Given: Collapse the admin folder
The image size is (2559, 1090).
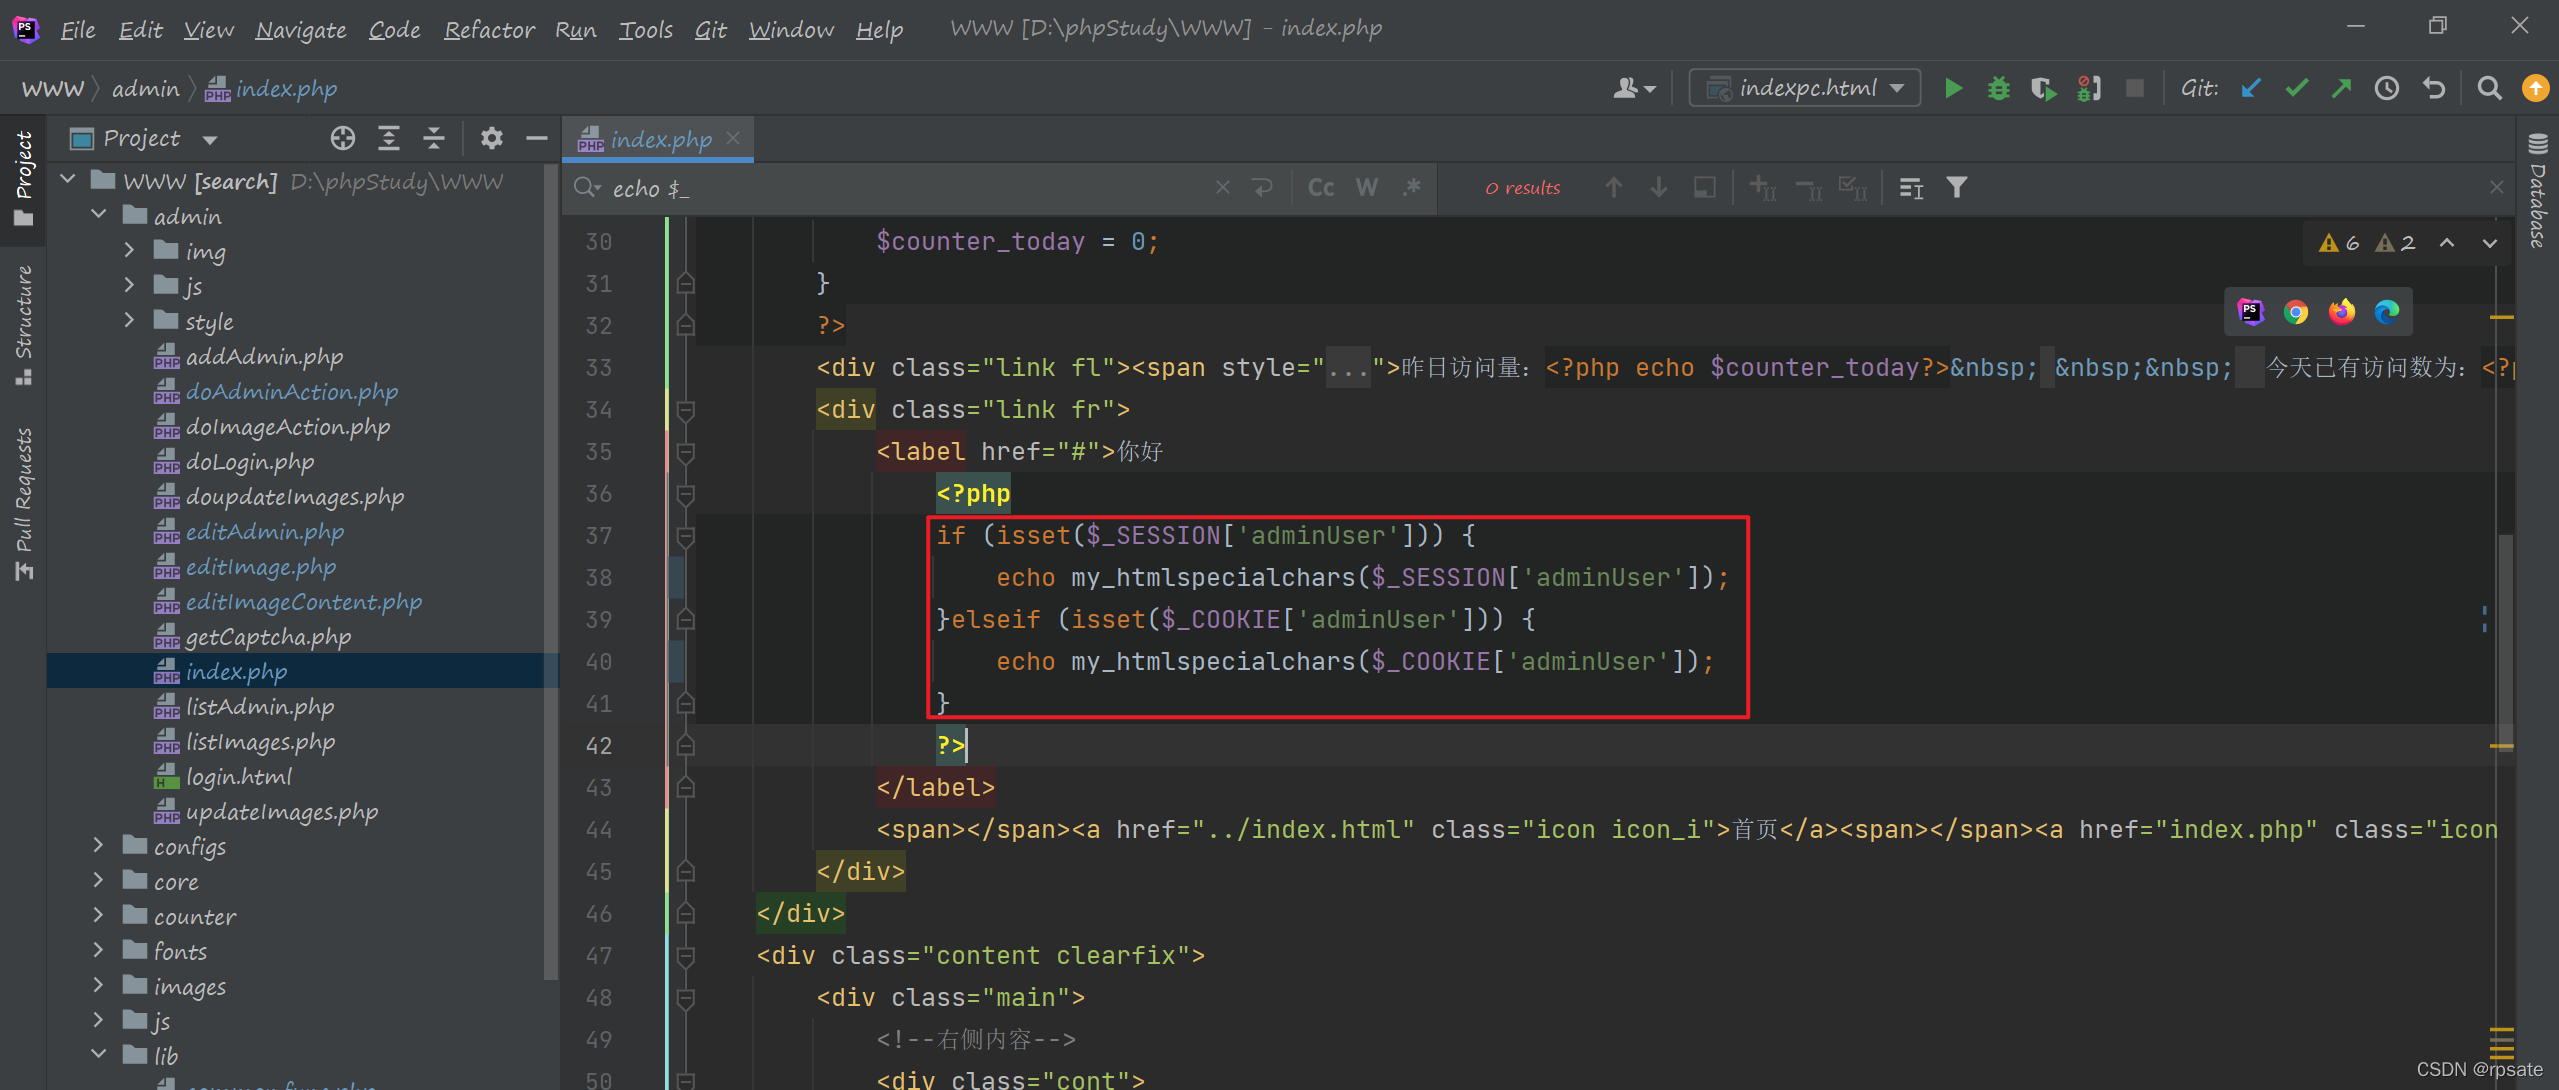Looking at the screenshot, I should (x=98, y=216).
